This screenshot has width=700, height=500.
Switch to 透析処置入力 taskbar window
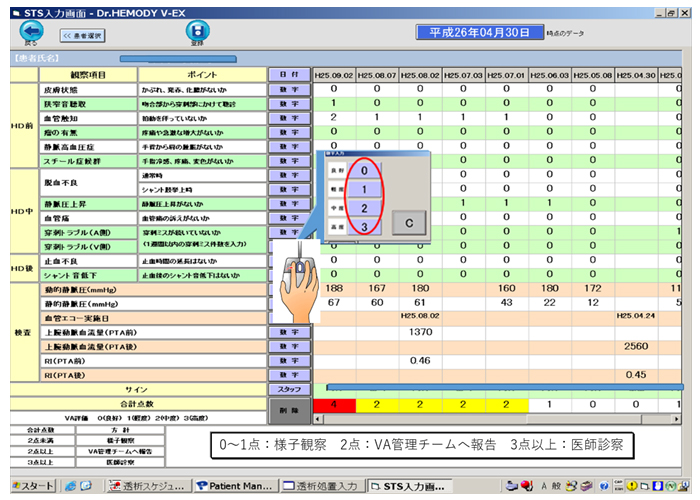(x=319, y=486)
